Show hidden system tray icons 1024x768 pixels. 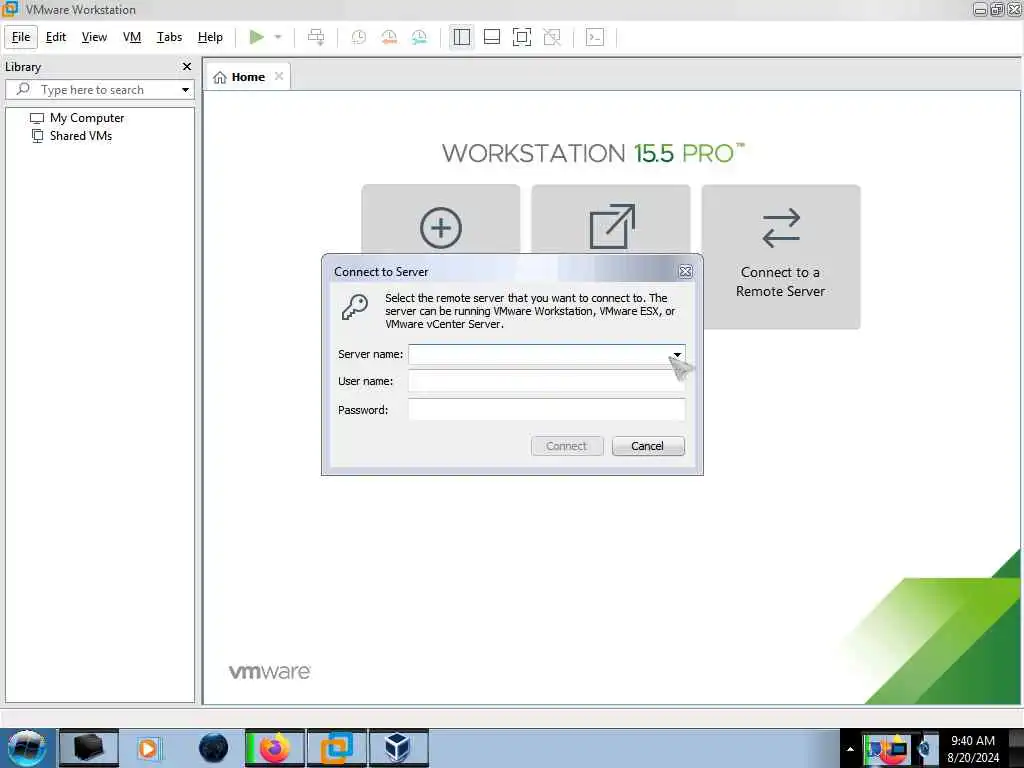coord(850,748)
